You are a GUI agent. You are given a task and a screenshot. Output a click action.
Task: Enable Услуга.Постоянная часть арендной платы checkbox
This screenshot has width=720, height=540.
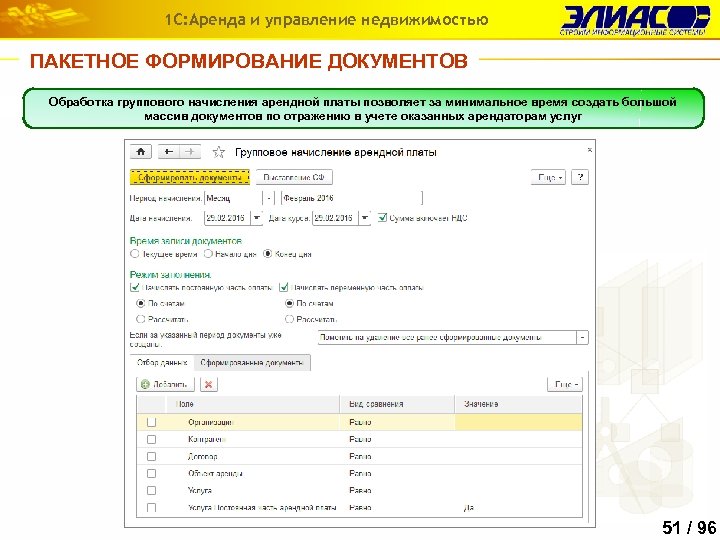(x=151, y=507)
